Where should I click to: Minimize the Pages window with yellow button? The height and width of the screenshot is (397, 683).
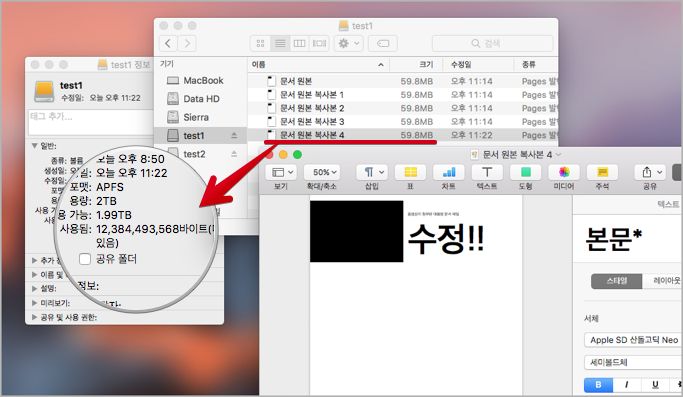[x=283, y=155]
